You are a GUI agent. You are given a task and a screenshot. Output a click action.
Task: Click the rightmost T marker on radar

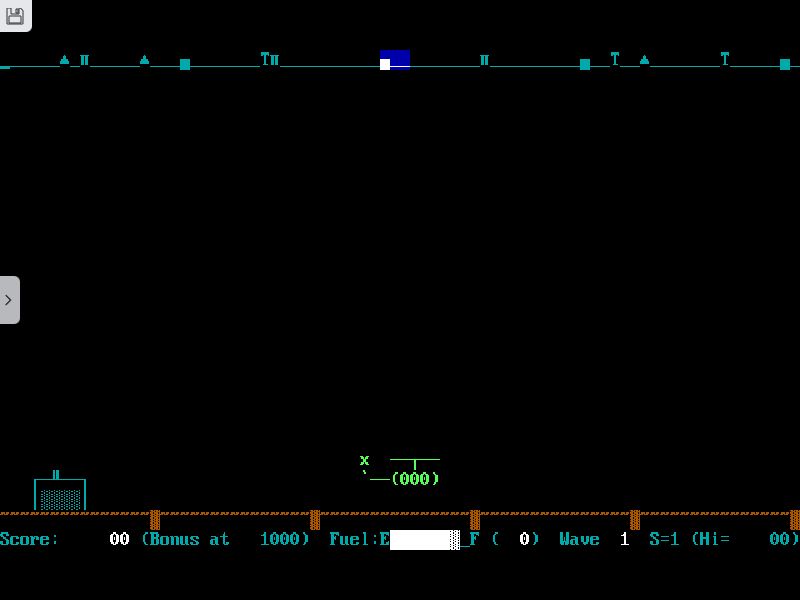coord(725,59)
